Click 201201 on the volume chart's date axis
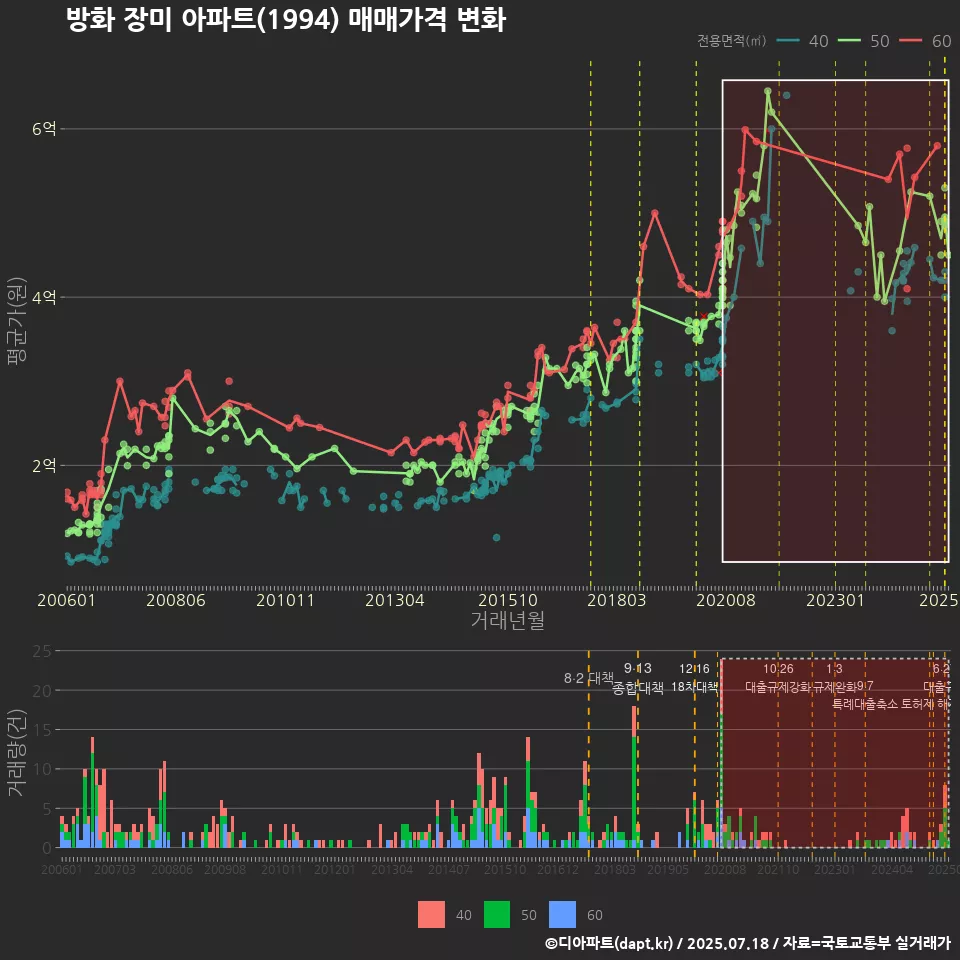 (334, 869)
